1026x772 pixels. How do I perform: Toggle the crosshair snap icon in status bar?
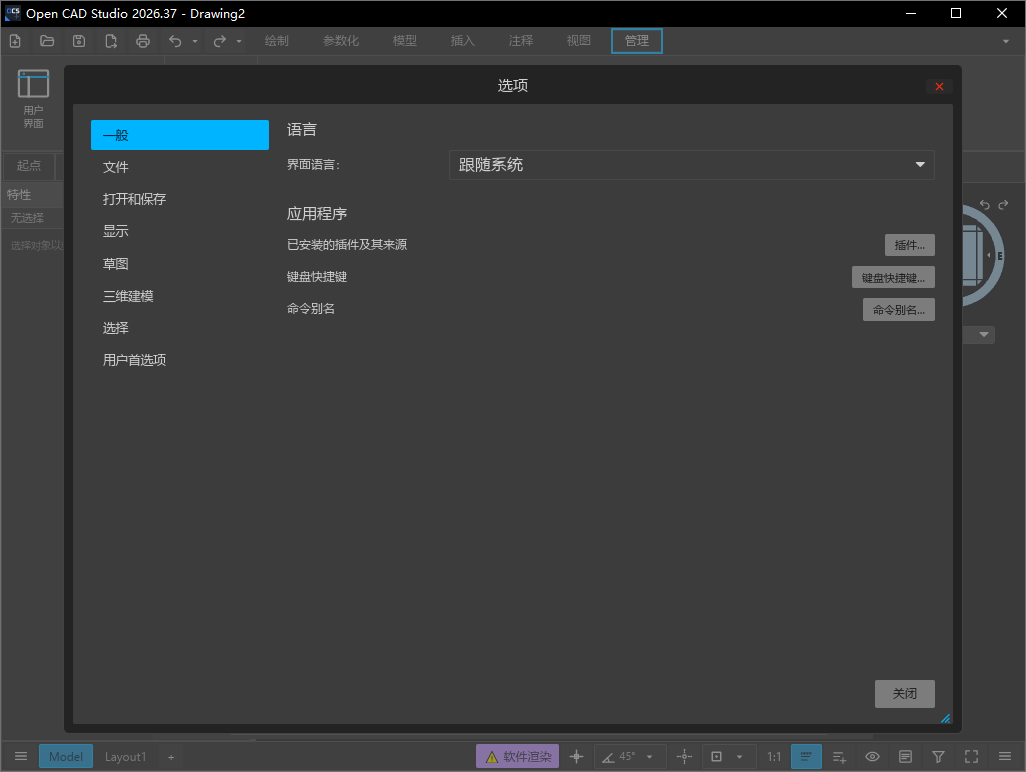tap(576, 756)
